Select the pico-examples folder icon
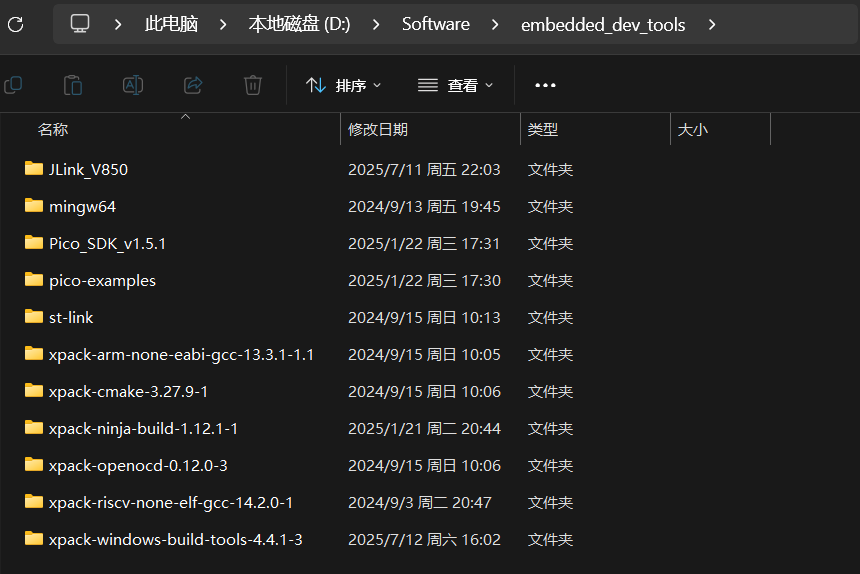 click(x=34, y=280)
